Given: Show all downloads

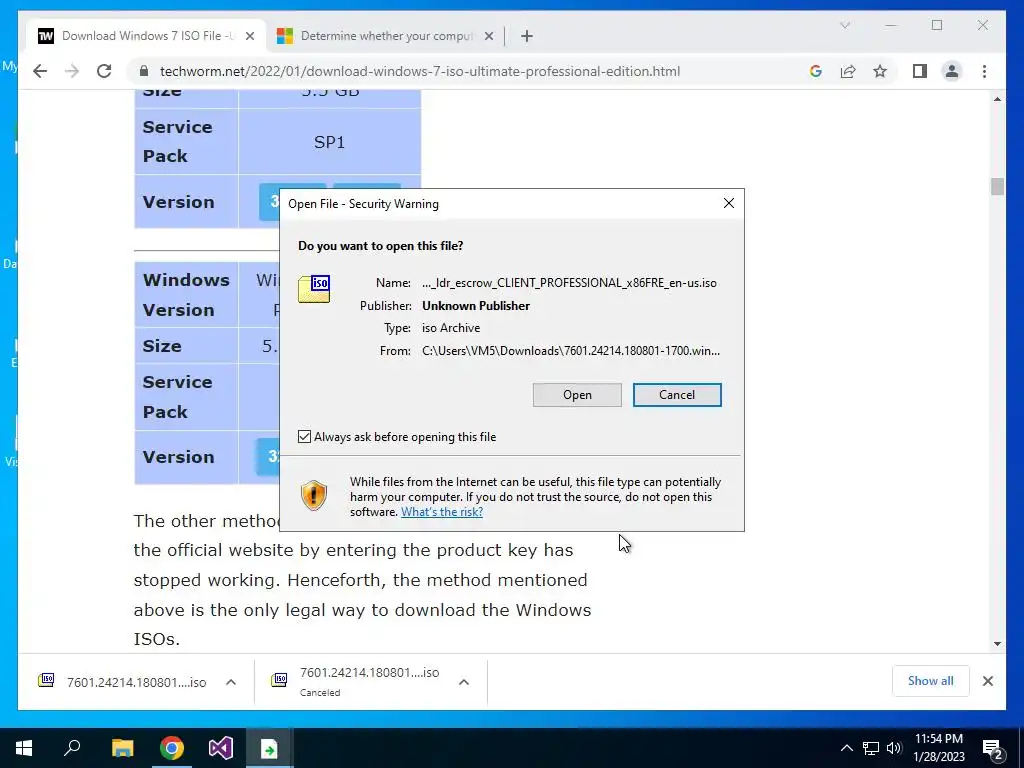Looking at the screenshot, I should pyautogui.click(x=931, y=681).
